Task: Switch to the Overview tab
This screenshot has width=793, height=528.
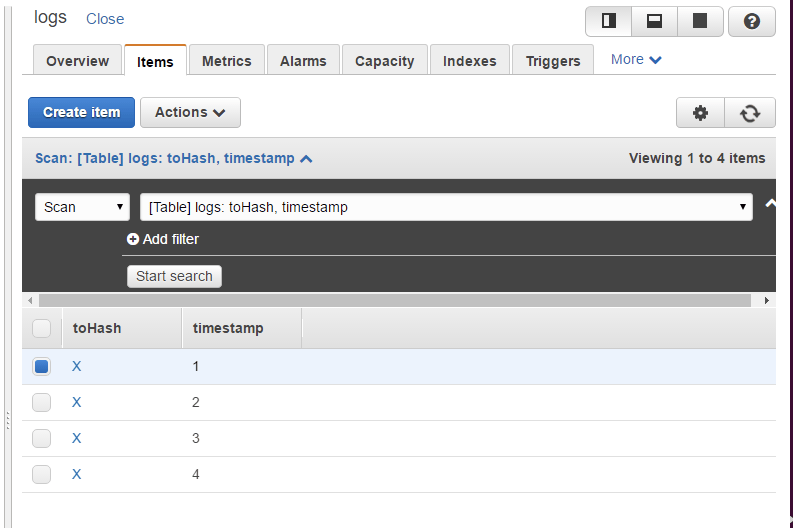Action: coord(77,61)
